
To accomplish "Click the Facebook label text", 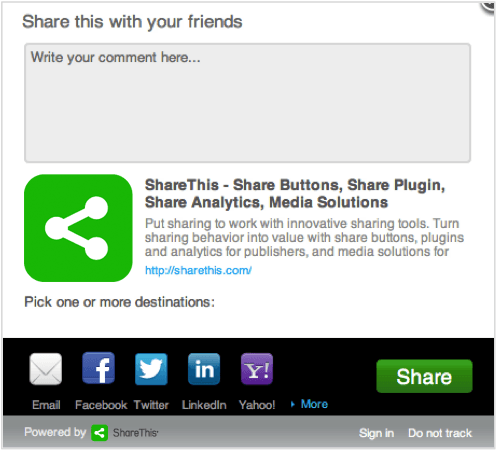I will [101, 405].
